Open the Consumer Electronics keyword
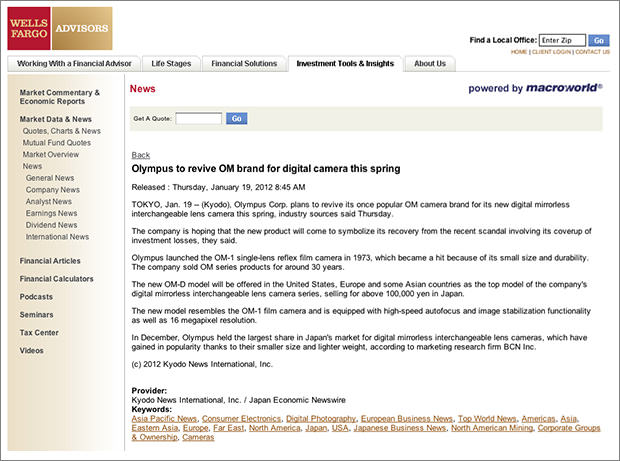Viewport: 620px width, 461px height. coord(241,418)
